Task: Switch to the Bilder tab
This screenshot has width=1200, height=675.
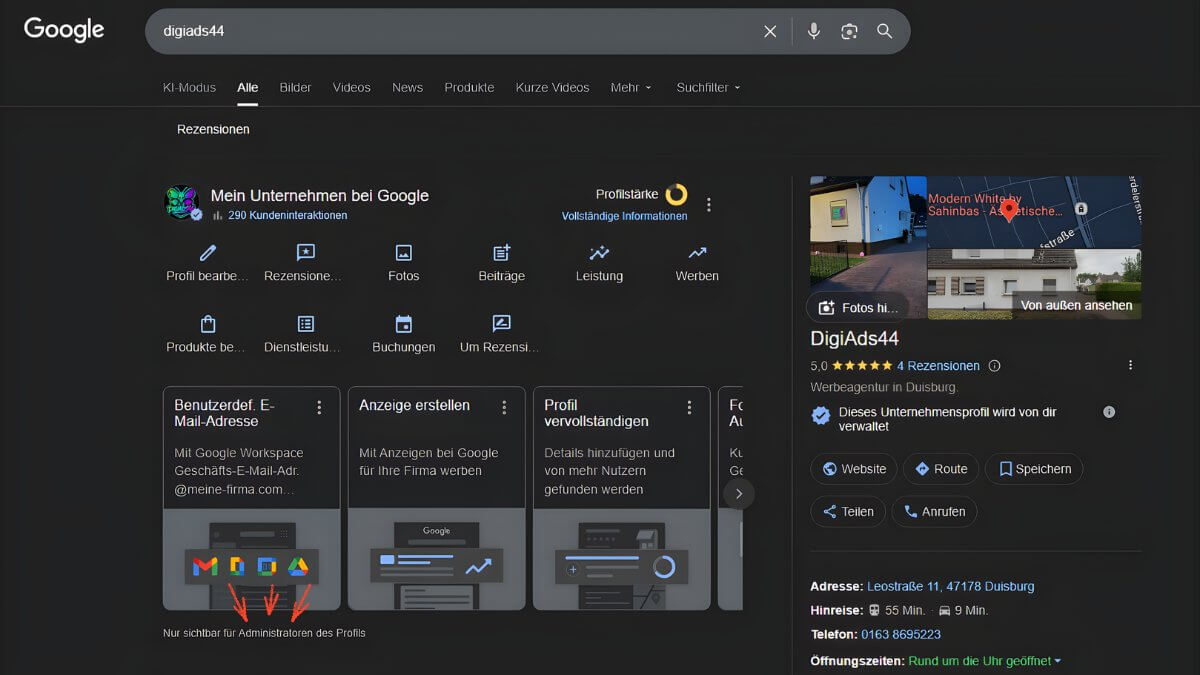Action: click(x=295, y=88)
